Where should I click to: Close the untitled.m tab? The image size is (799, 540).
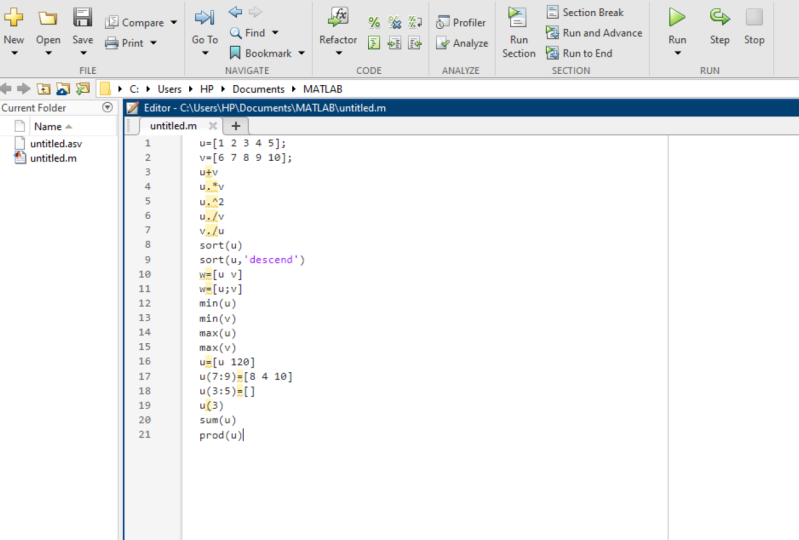(x=213, y=126)
